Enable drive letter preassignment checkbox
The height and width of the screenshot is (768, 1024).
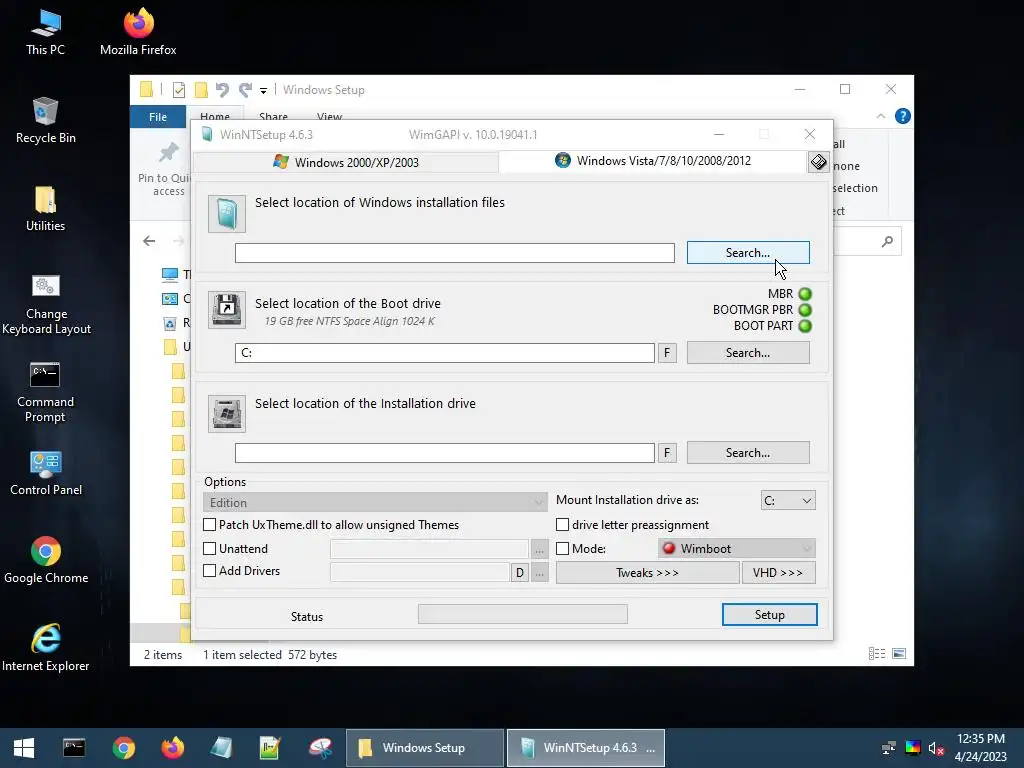pyautogui.click(x=562, y=524)
